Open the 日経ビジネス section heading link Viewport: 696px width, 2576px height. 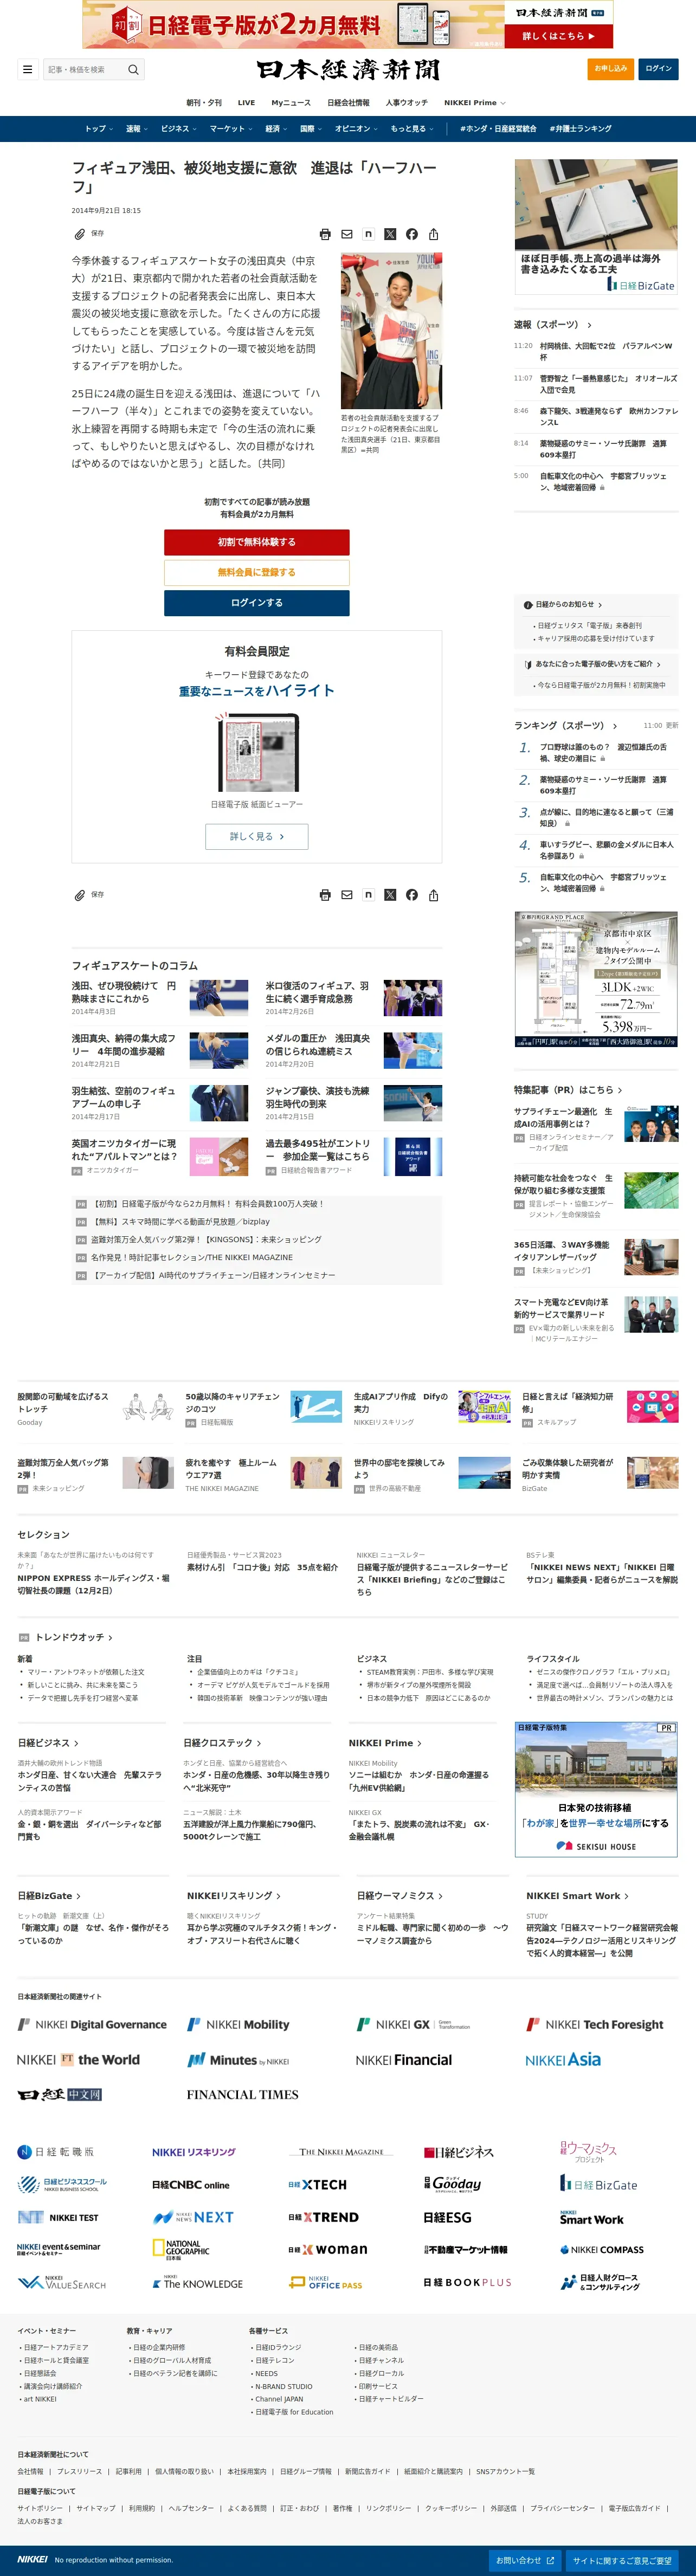point(47,1744)
